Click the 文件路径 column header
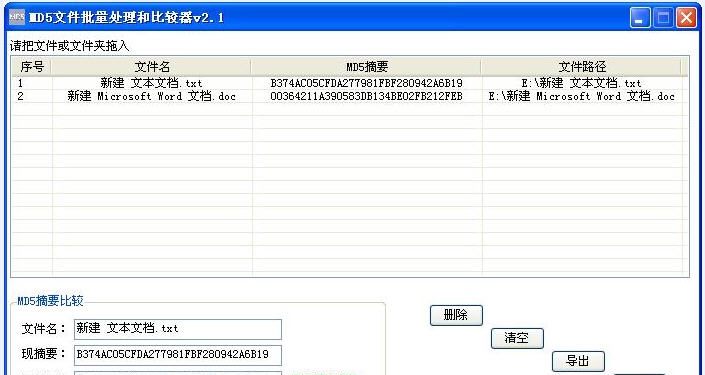The image size is (705, 375). 582,67
